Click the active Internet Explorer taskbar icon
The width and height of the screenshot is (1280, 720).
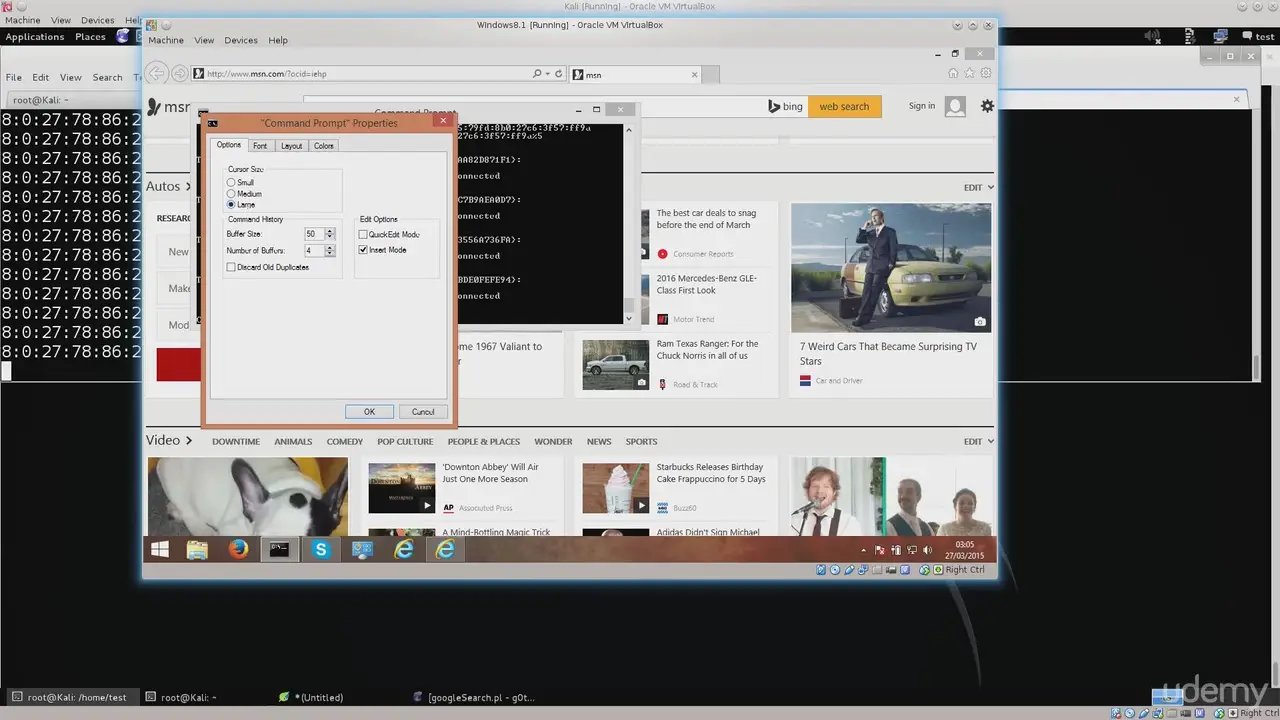445,549
